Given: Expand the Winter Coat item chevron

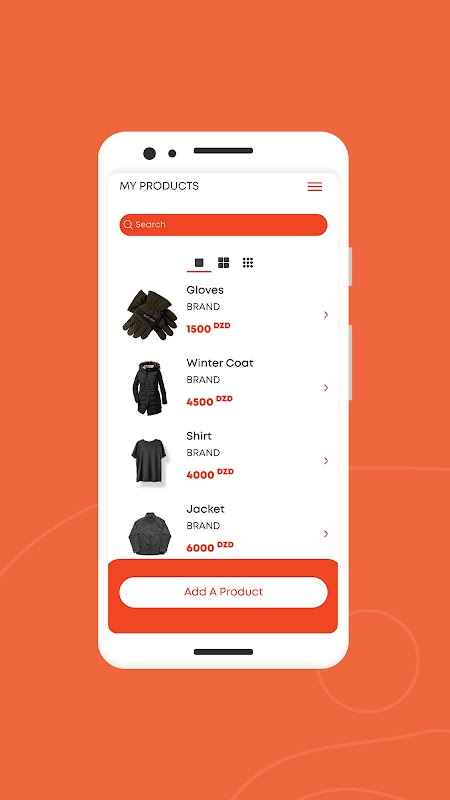Looking at the screenshot, I should (x=326, y=388).
